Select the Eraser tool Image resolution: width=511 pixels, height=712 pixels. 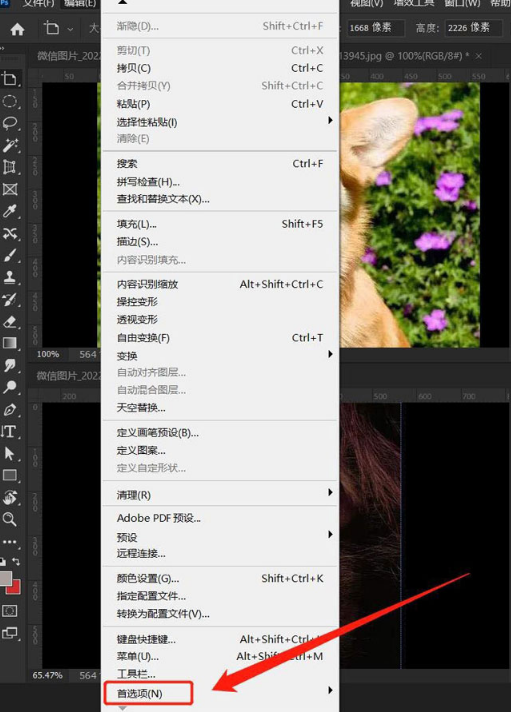coord(10,321)
